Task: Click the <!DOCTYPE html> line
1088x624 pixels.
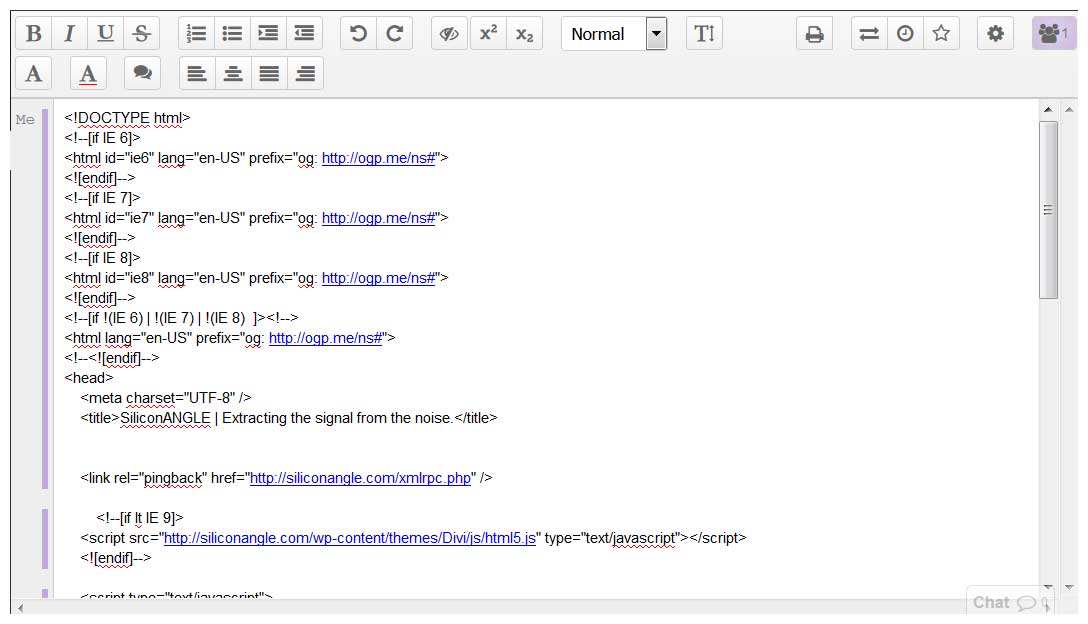Action: (x=128, y=118)
